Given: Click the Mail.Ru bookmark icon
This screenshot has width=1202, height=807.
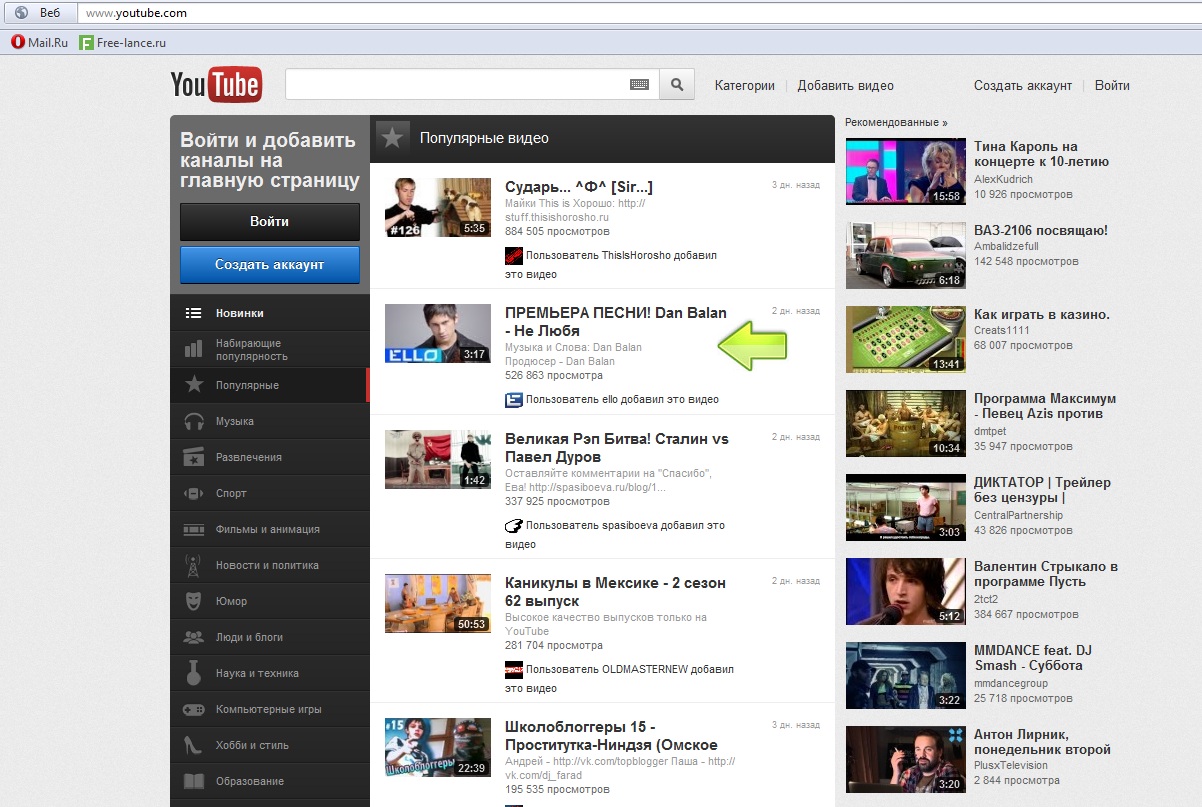Looking at the screenshot, I should (x=17, y=42).
